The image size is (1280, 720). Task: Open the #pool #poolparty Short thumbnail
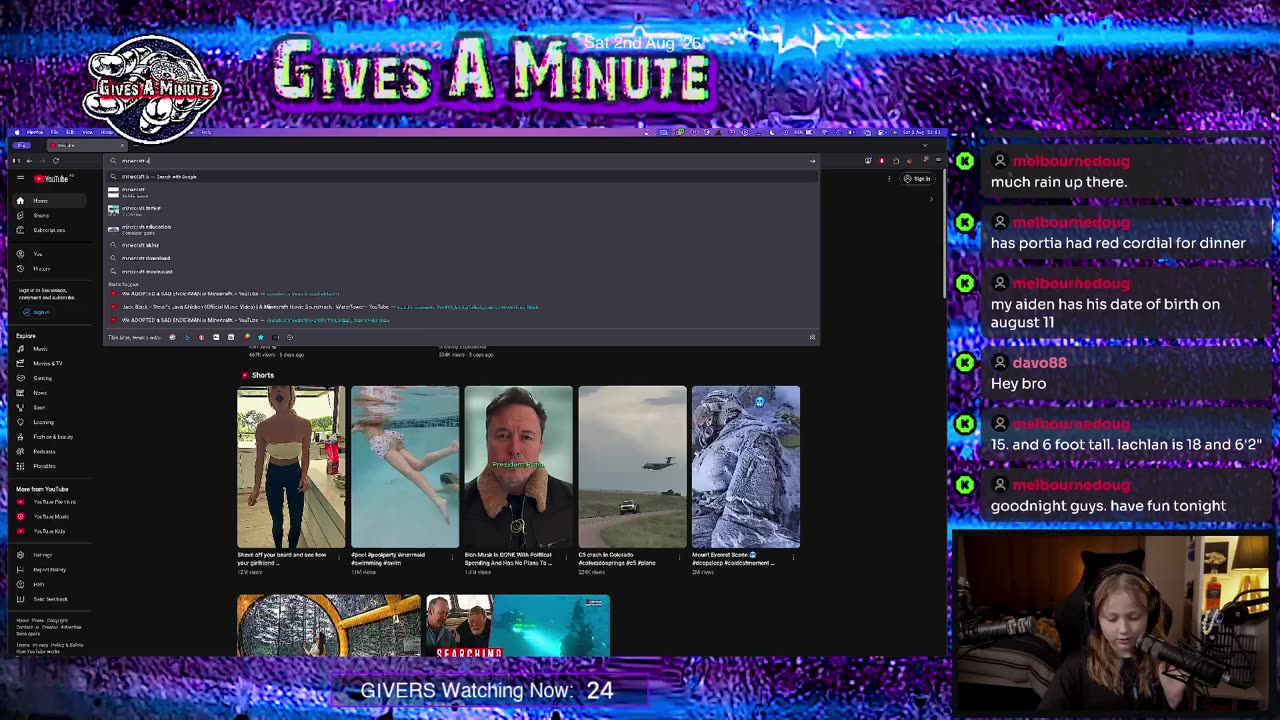tap(405, 467)
